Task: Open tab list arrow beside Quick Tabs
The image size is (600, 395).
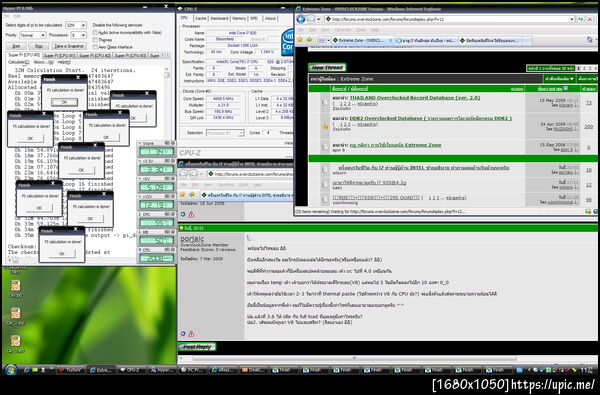Action: (328, 40)
